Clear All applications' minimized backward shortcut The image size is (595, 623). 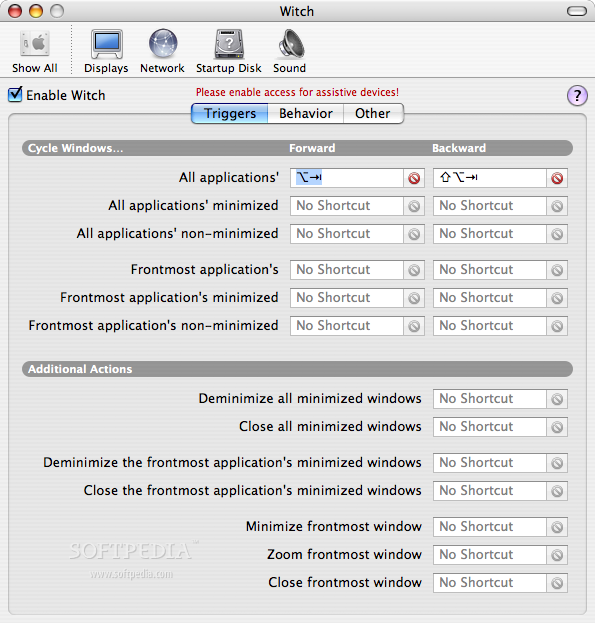[557, 206]
